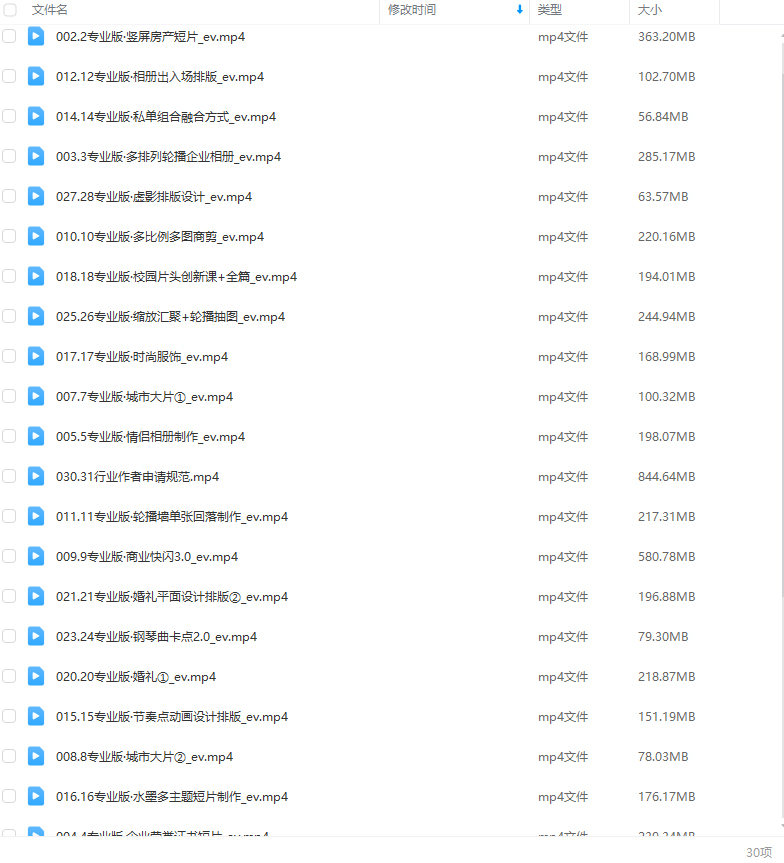This screenshot has height=863, width=784.
Task: Sort the list by 大小 column header
Action: pos(650,9)
